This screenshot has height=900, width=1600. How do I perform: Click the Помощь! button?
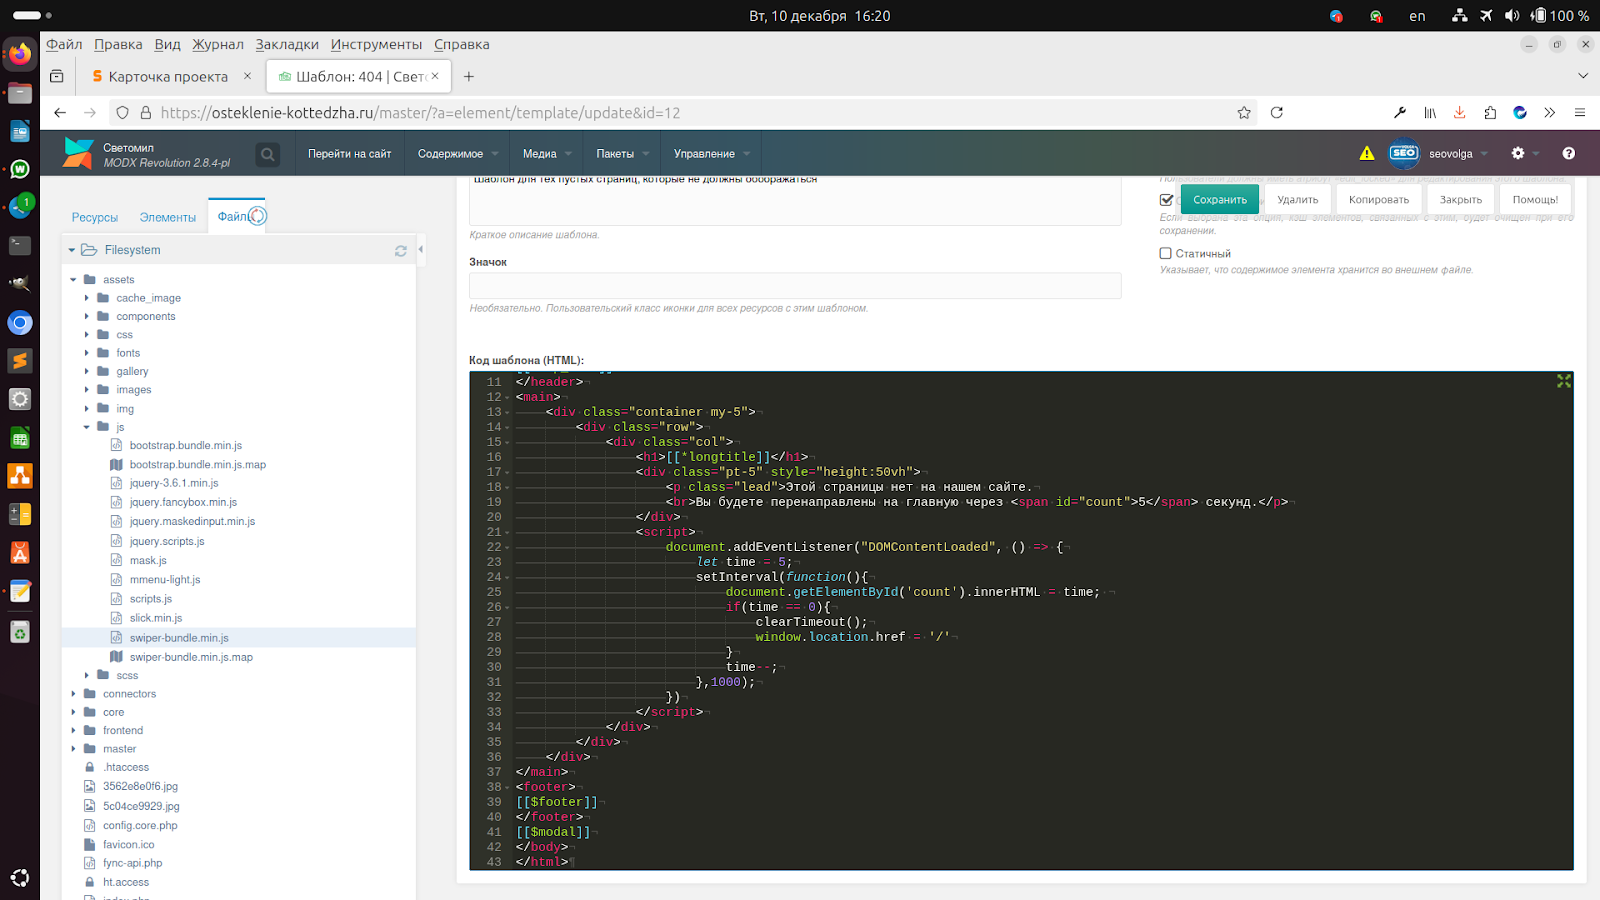[1536, 199]
